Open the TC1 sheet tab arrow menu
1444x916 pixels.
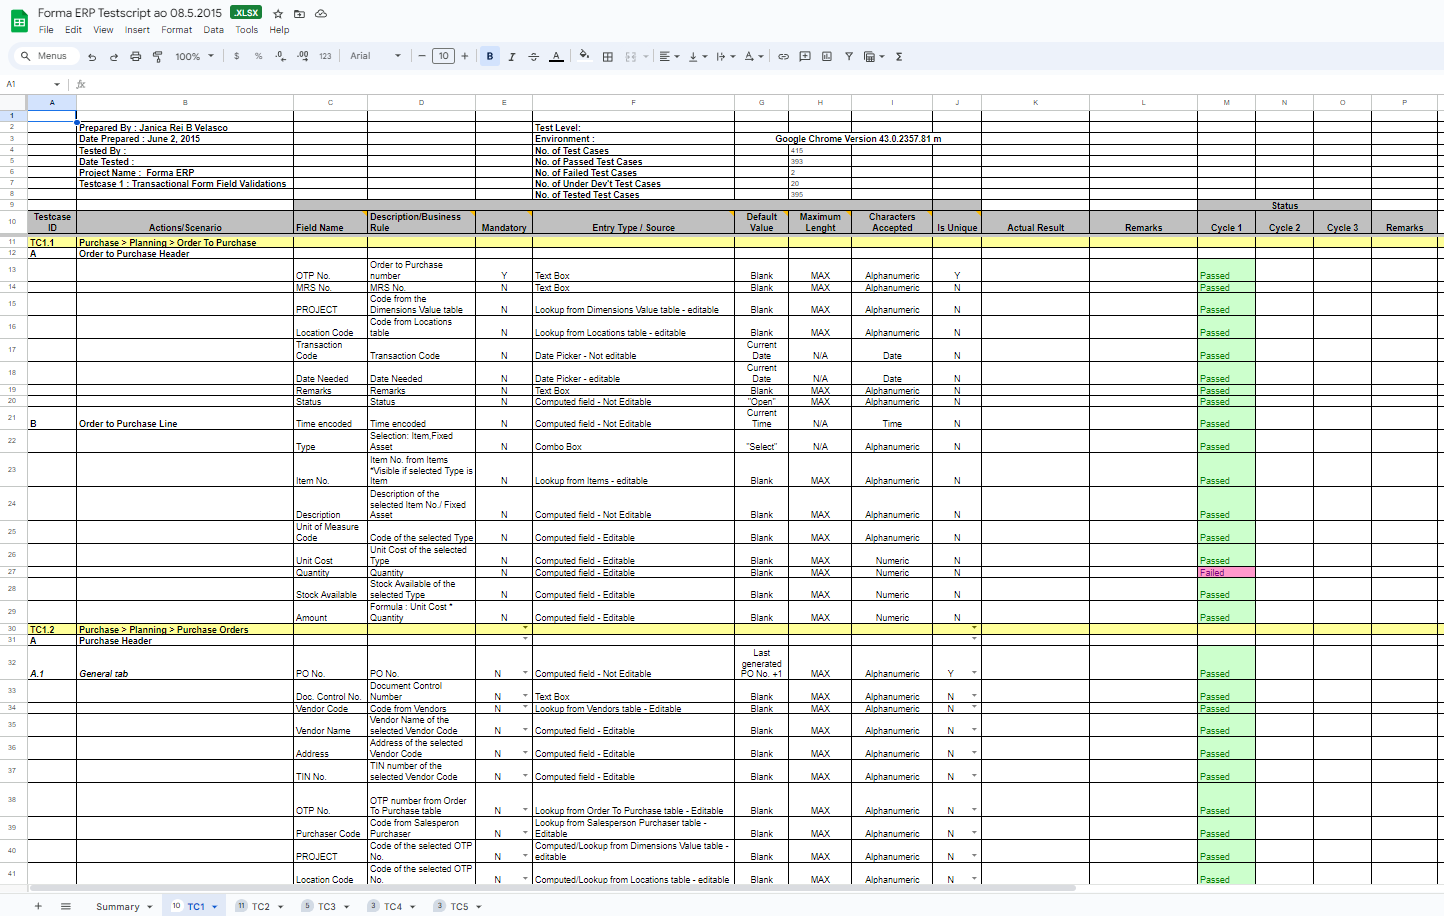click(x=215, y=907)
